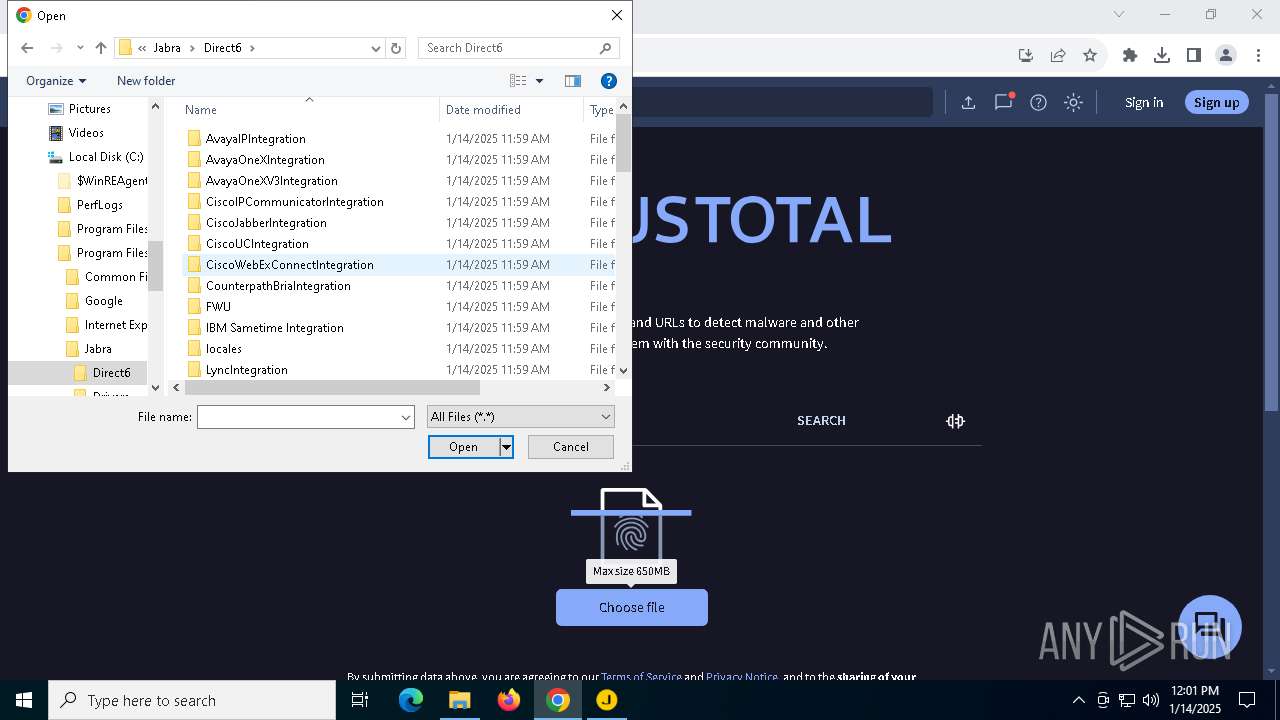
Task: Select AvayaOneXIntegration folder
Action: coord(265,160)
